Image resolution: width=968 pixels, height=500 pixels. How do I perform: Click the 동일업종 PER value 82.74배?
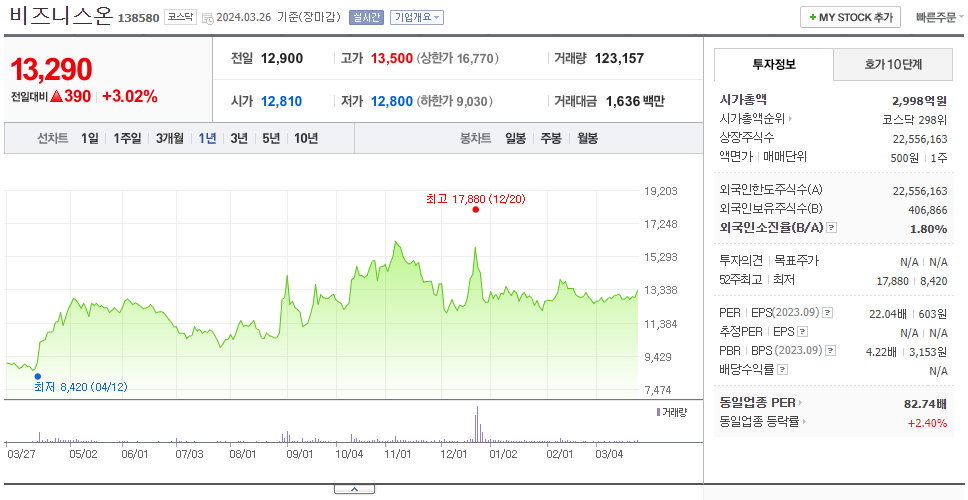point(925,404)
